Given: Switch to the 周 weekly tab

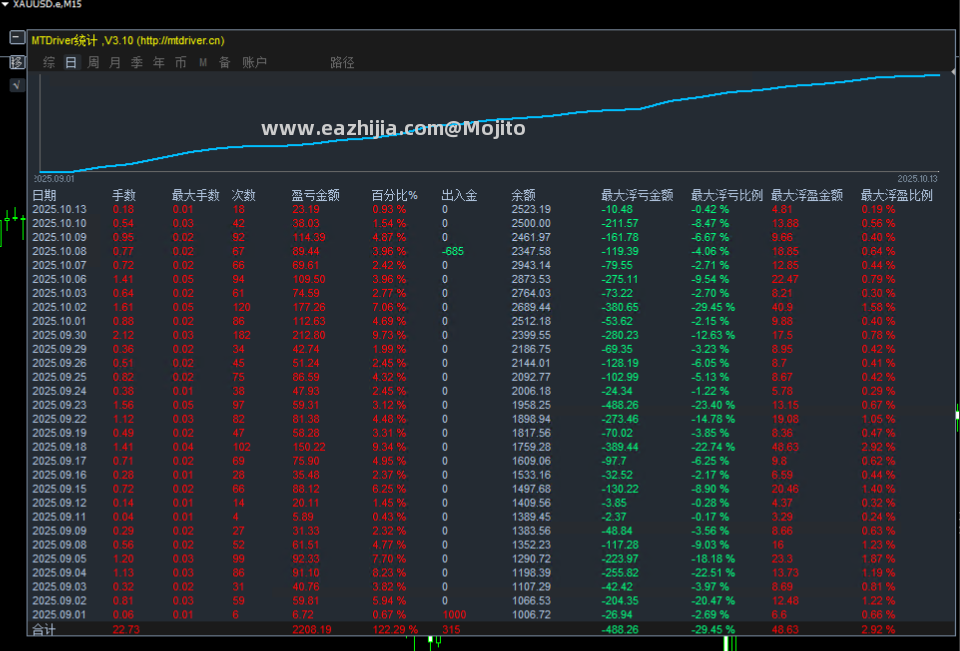Looking at the screenshot, I should pyautogui.click(x=93, y=62).
